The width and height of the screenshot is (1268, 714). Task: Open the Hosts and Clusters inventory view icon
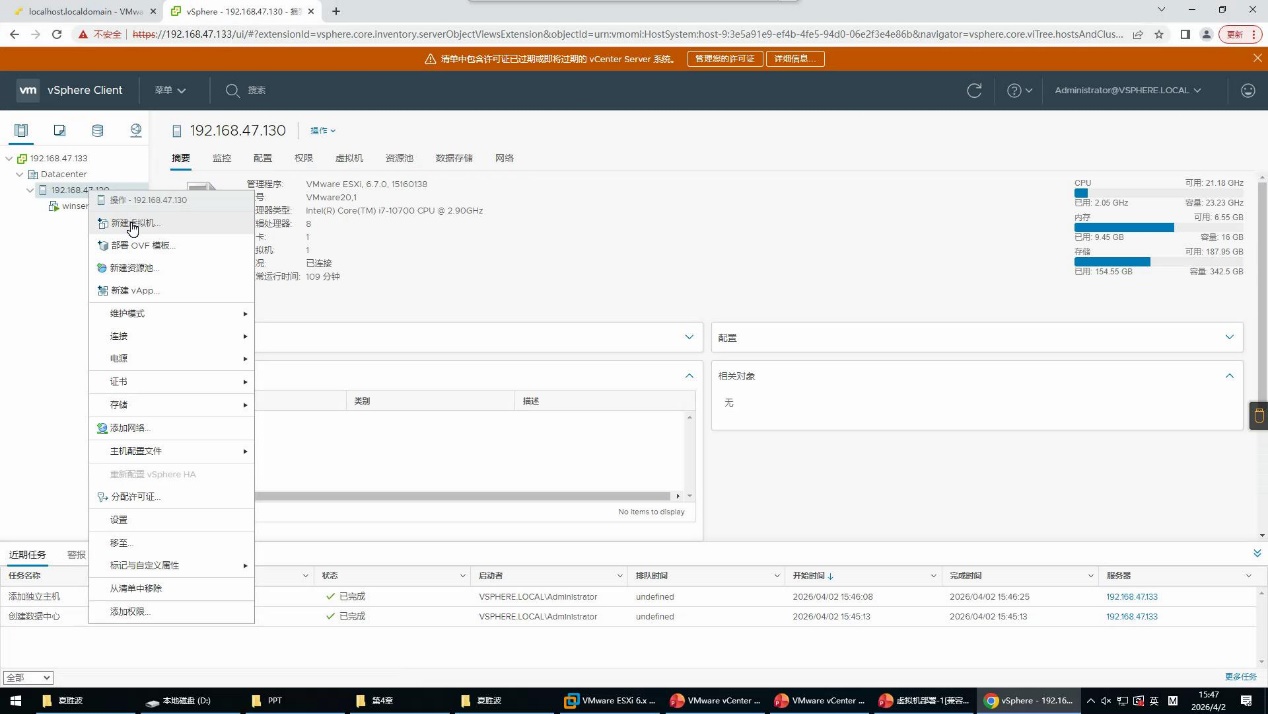point(21,130)
